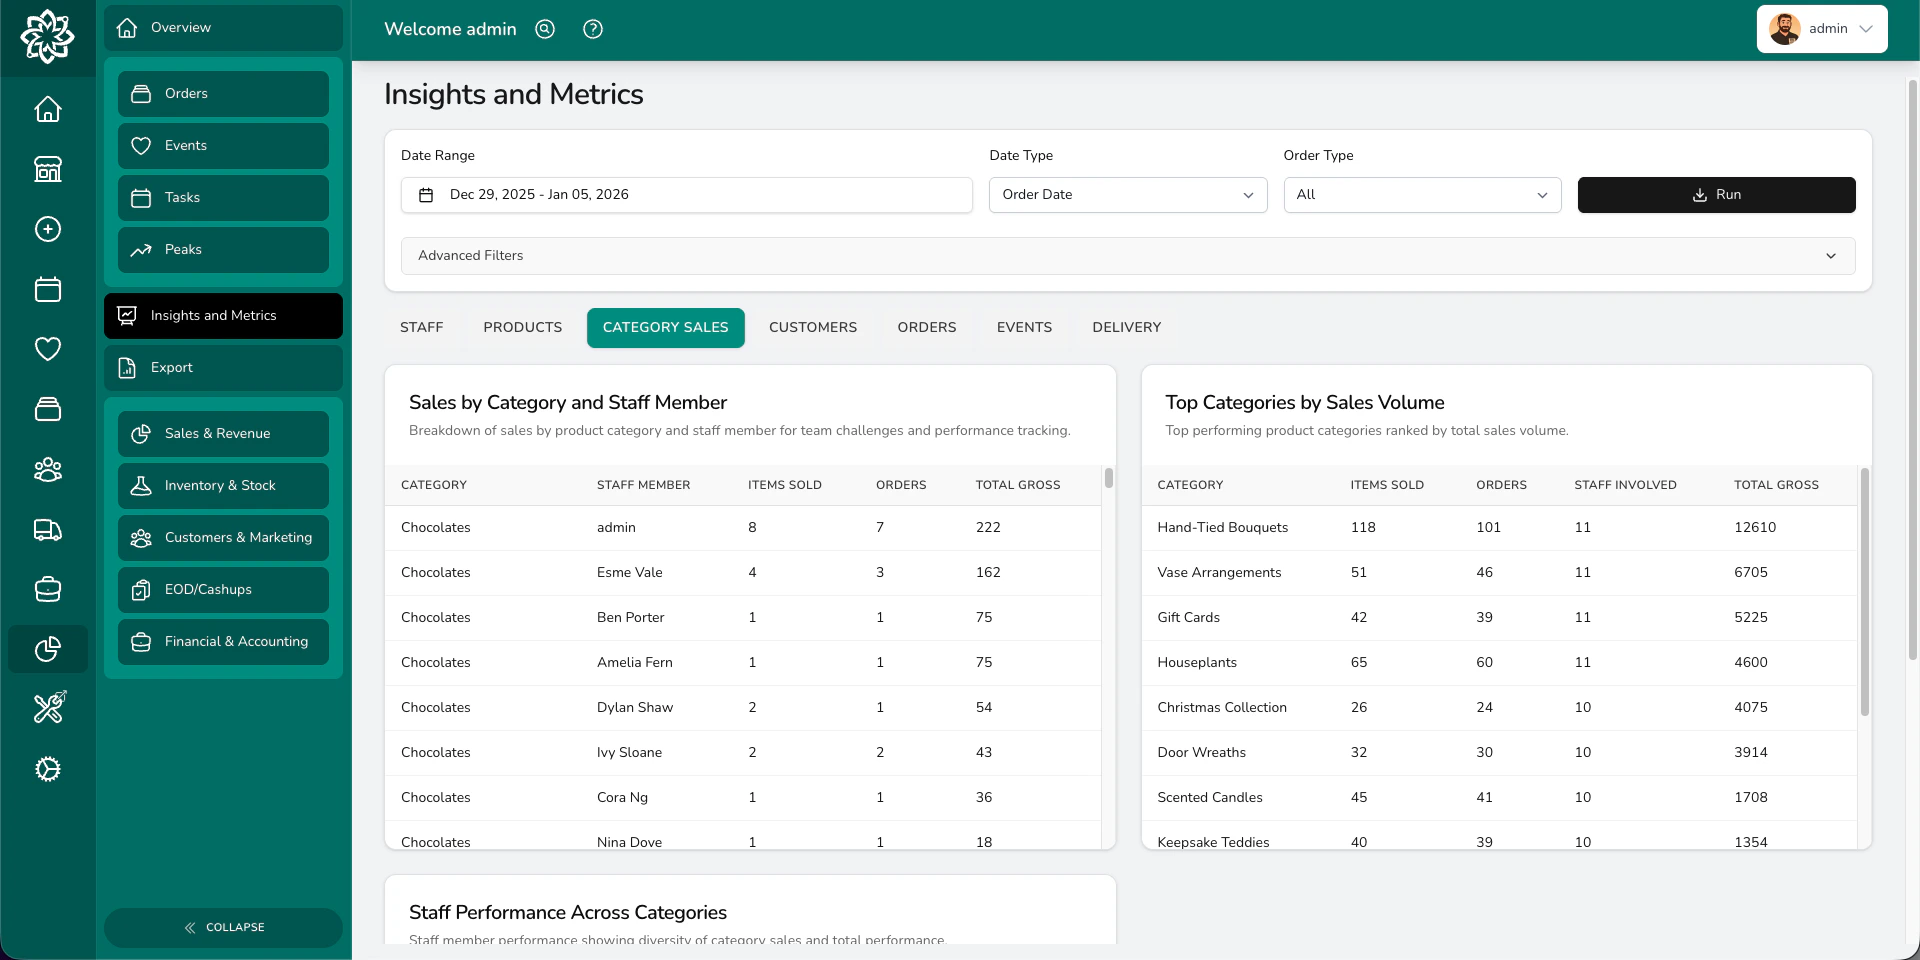Select the CUSTOMERS tab

tap(812, 328)
